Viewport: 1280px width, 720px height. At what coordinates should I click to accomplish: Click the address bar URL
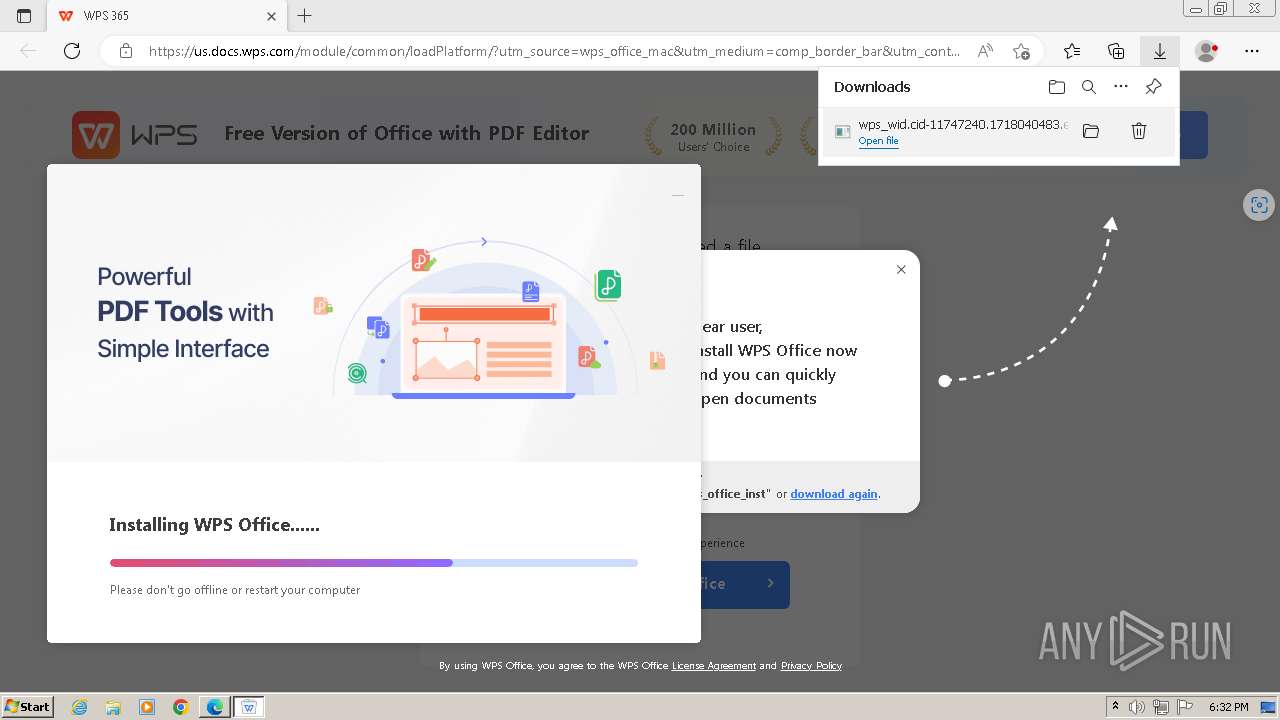(x=554, y=51)
